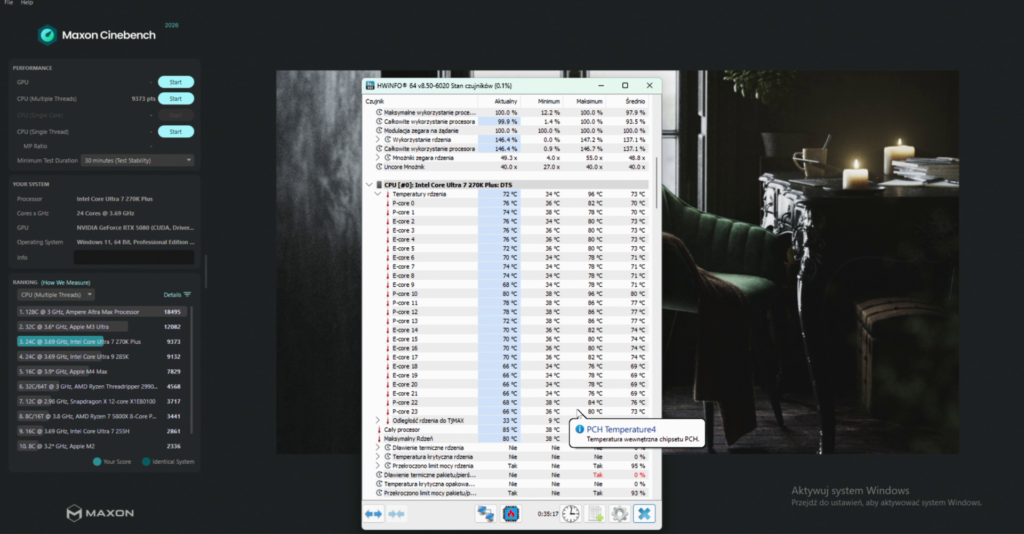Collapse the CPU [#0] Intel Core Ultra section
This screenshot has height=534, width=1024.
(x=370, y=185)
